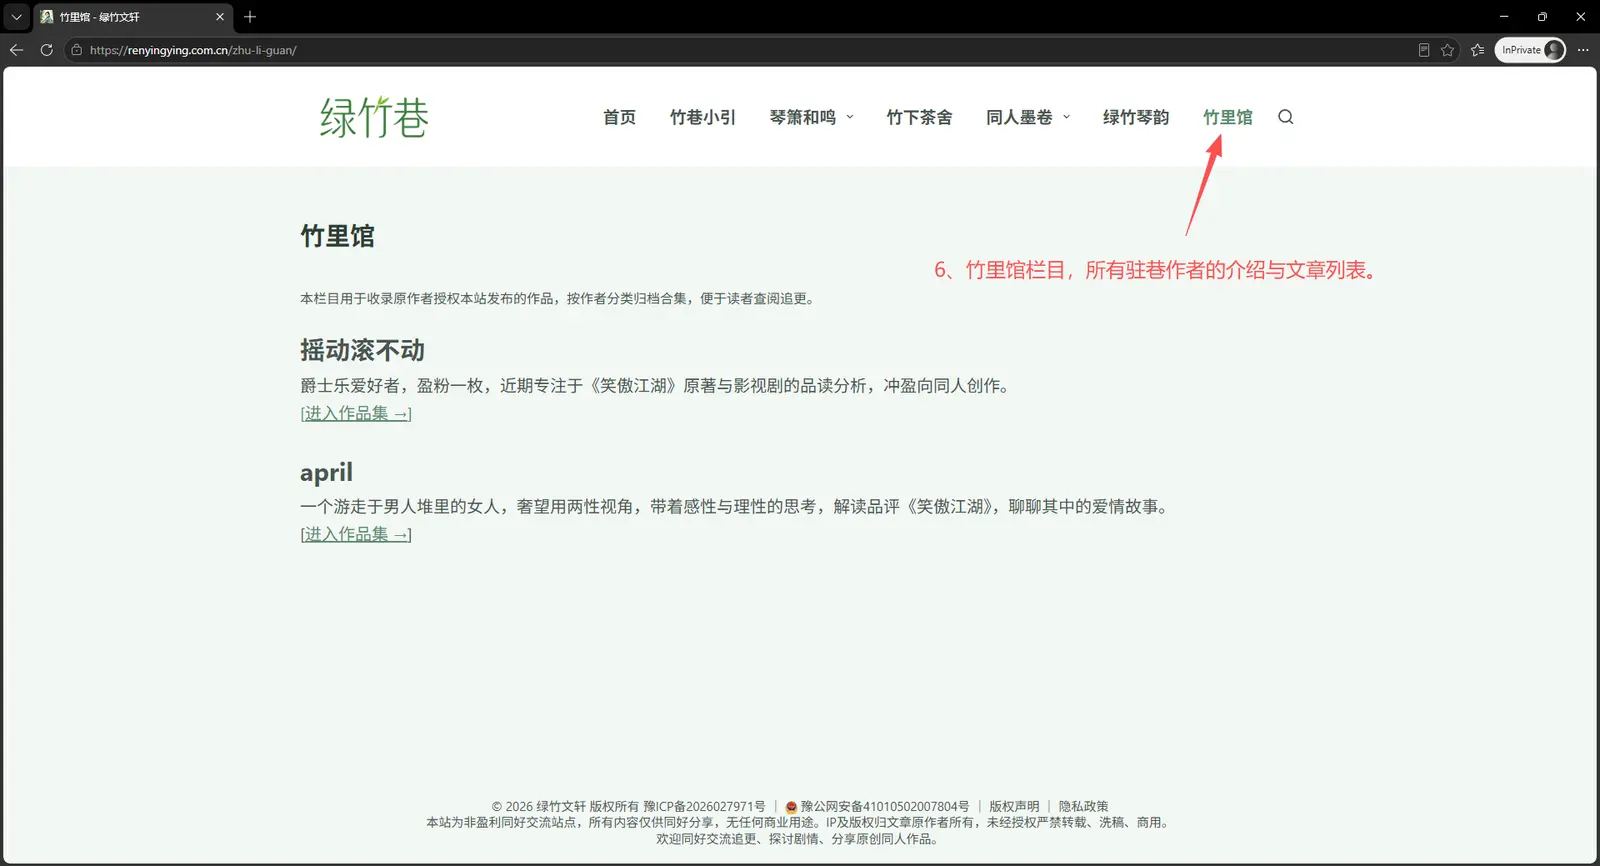Open the favorites list icon
This screenshot has width=1600, height=866.
point(1478,50)
